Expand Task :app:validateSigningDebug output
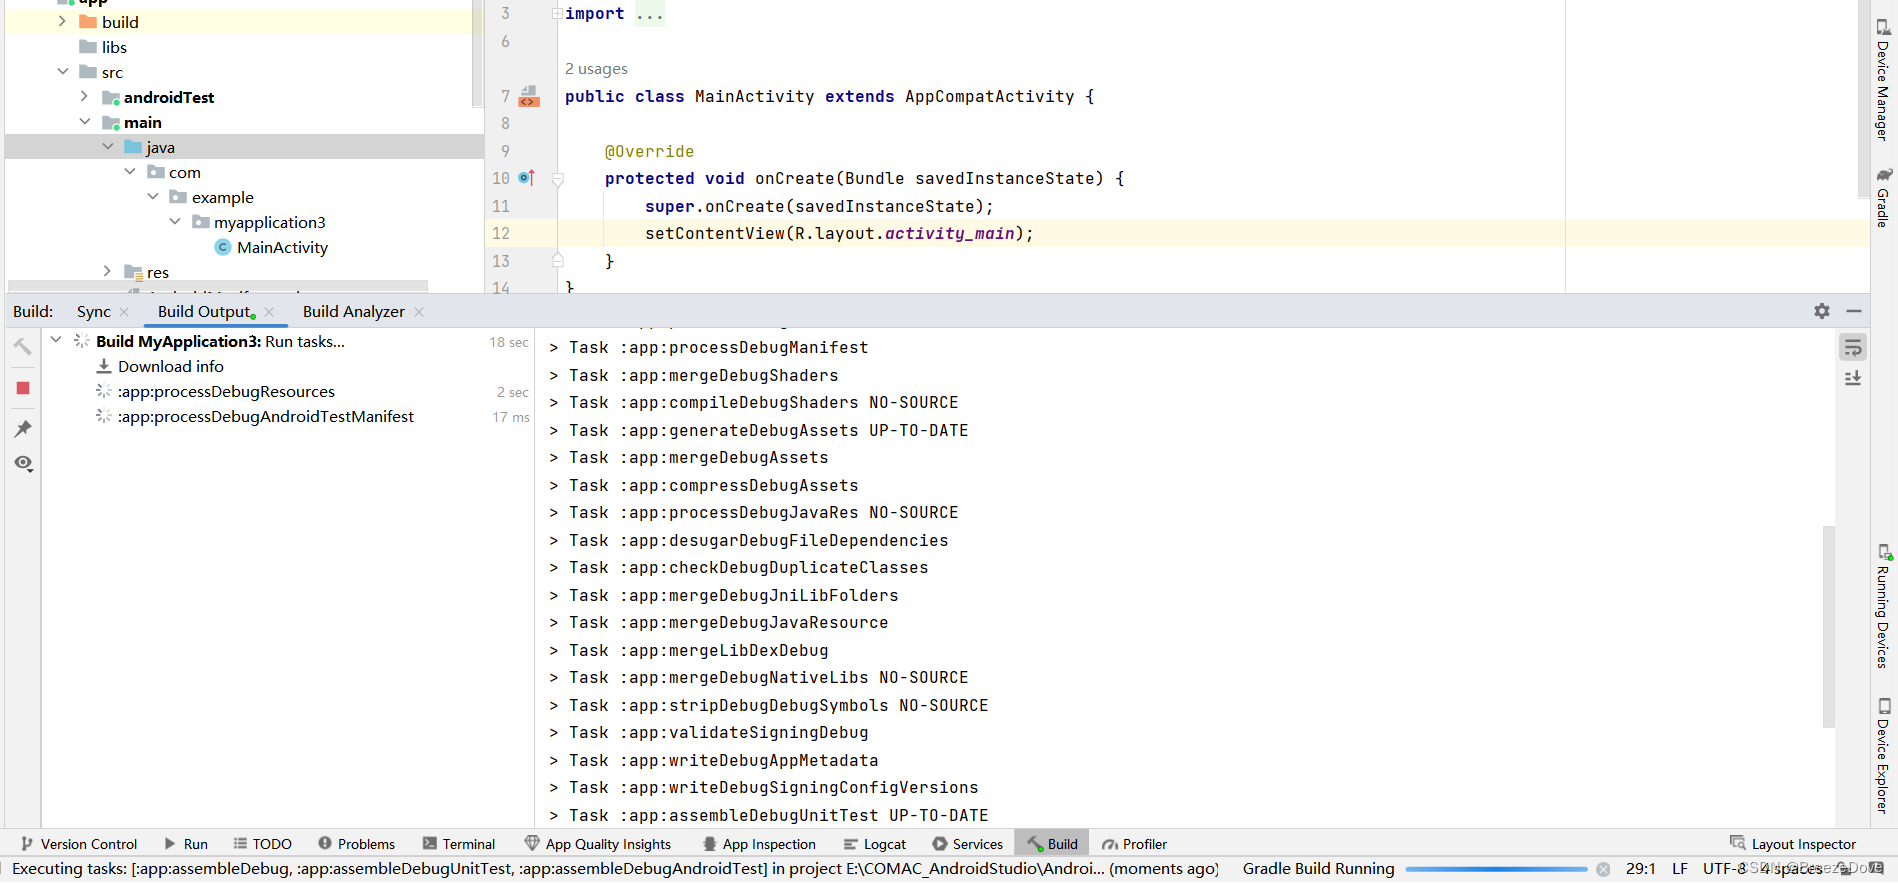Screen dimensions: 1898x883 click(x=553, y=733)
